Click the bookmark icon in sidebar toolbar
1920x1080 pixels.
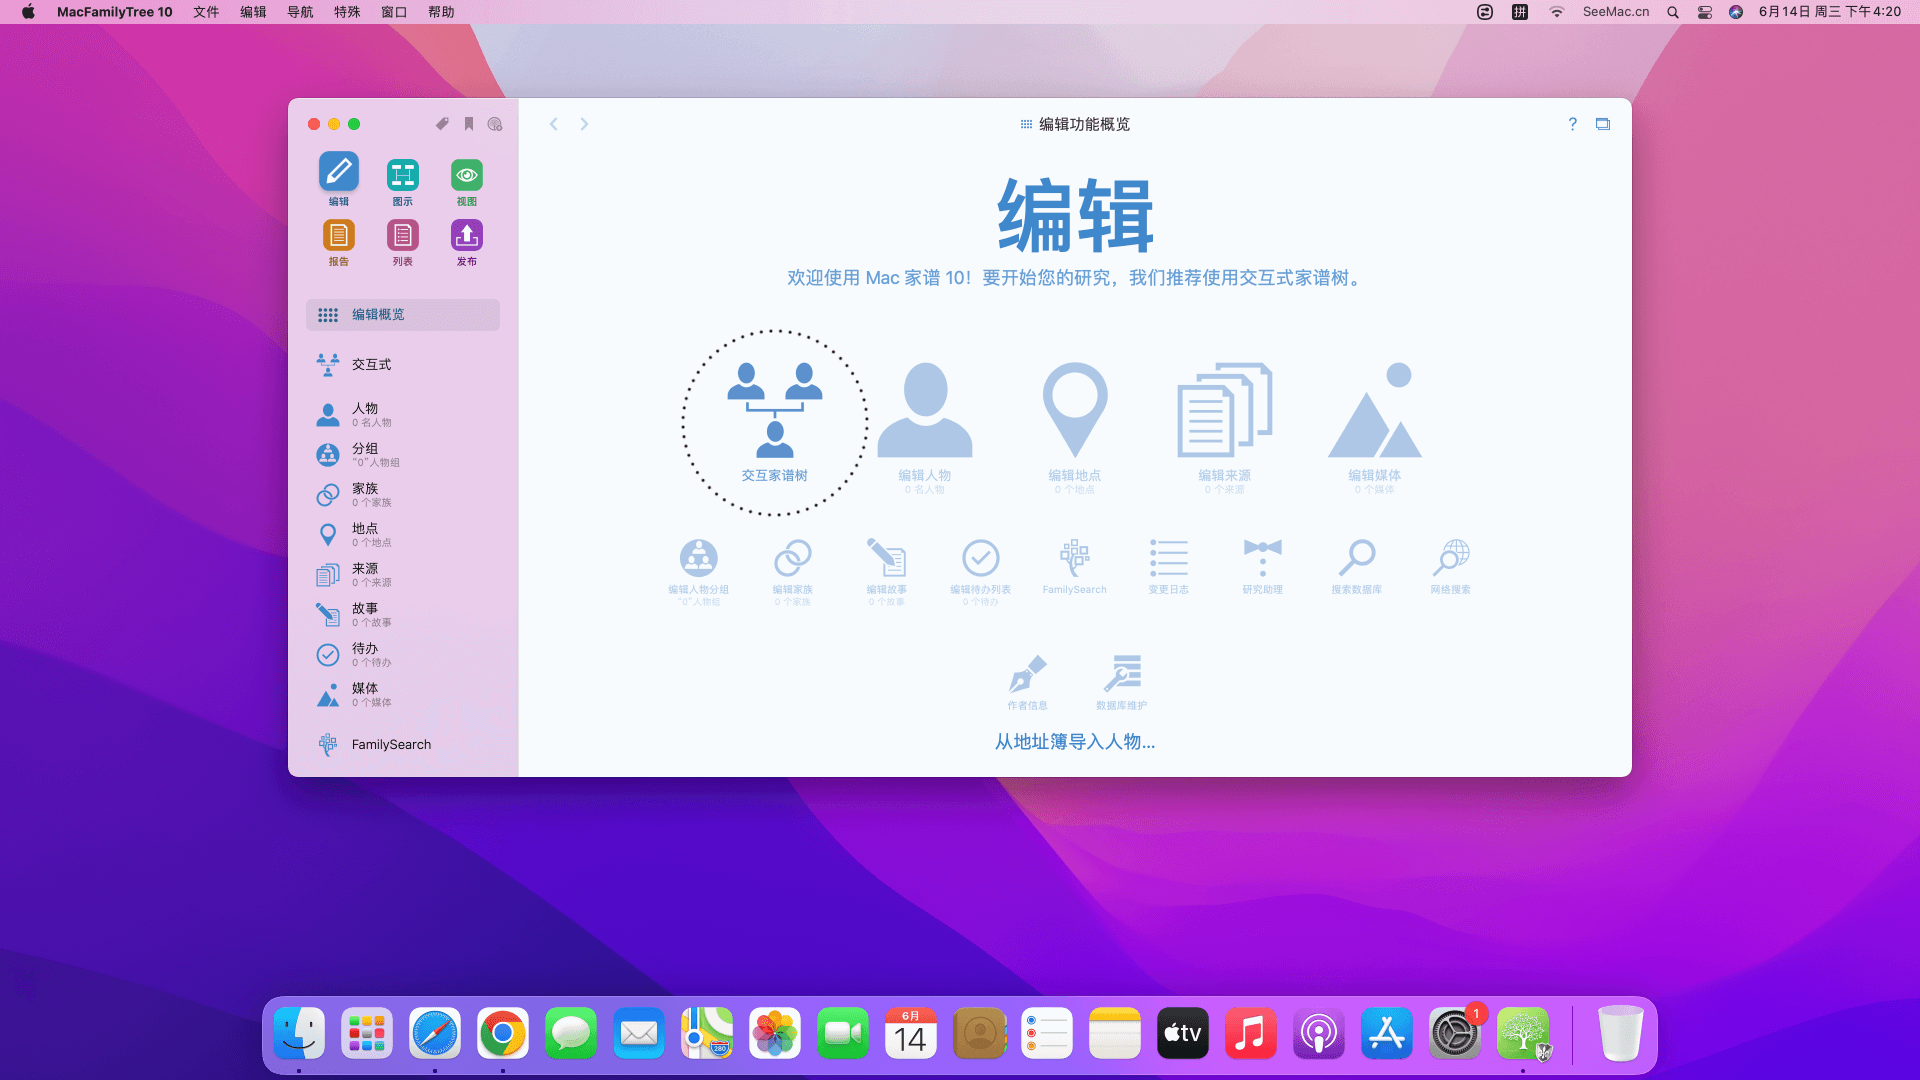pos(468,124)
